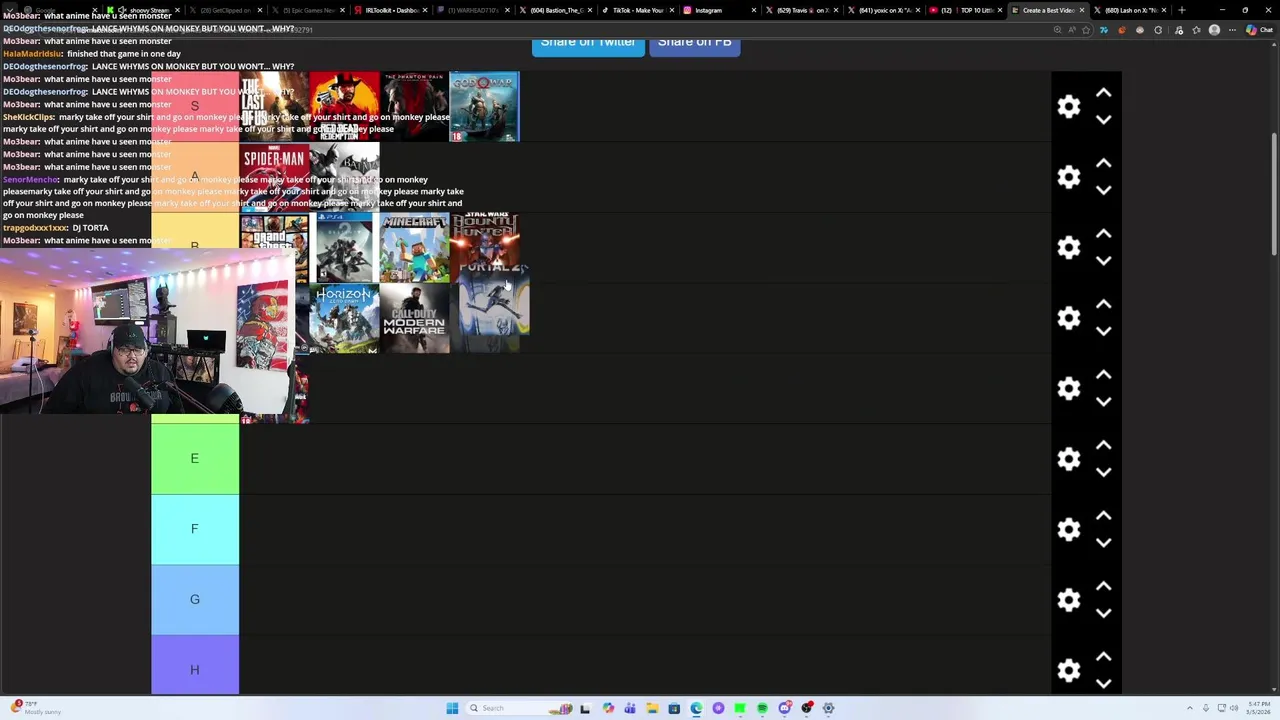
Task: Select the cyan F tier label
Action: pos(195,529)
